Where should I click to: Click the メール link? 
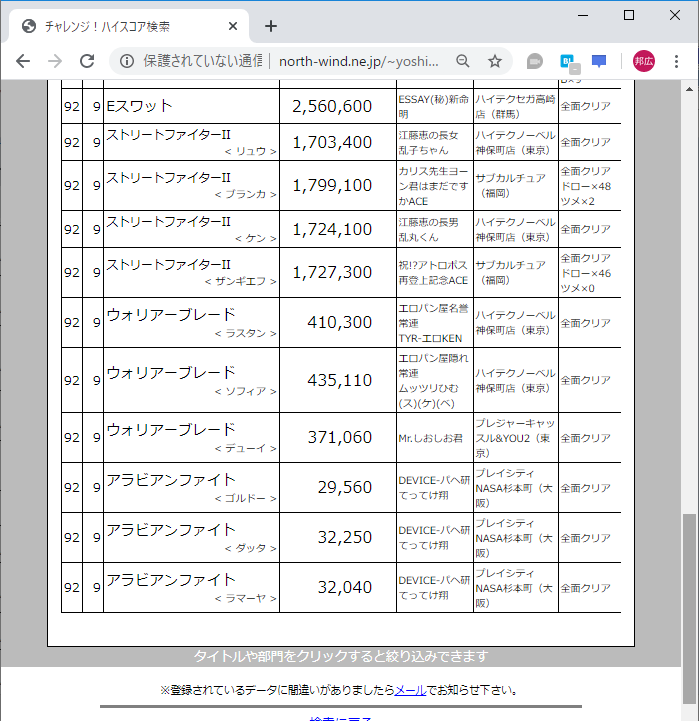click(x=411, y=690)
